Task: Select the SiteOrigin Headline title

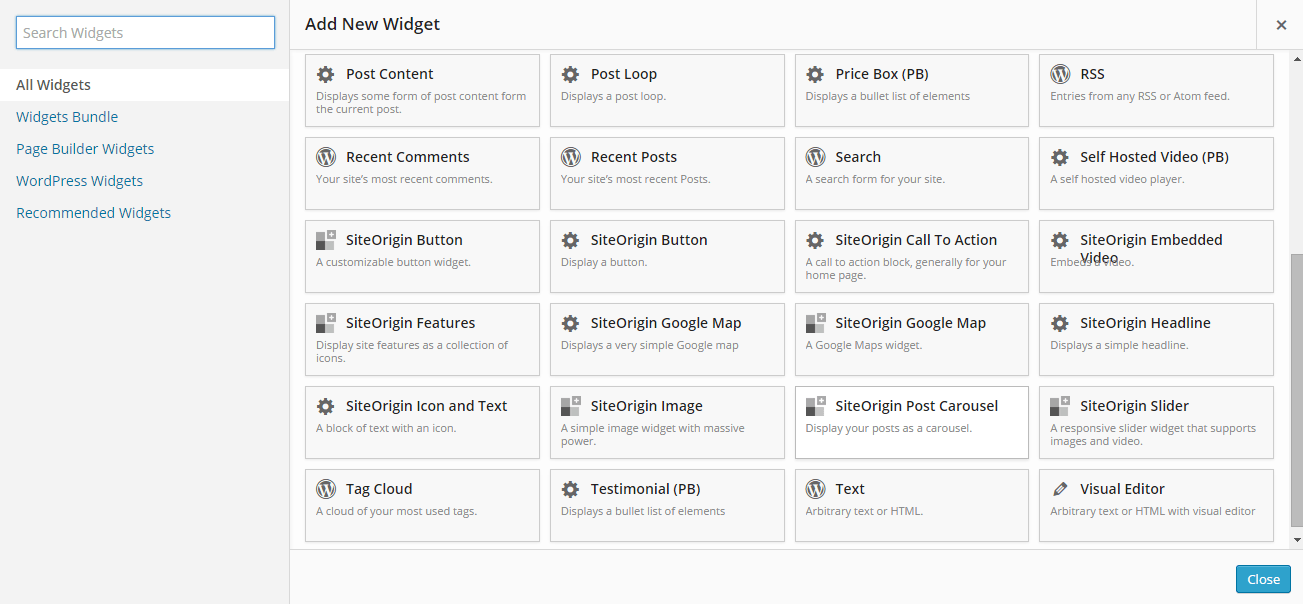Action: click(x=1145, y=323)
